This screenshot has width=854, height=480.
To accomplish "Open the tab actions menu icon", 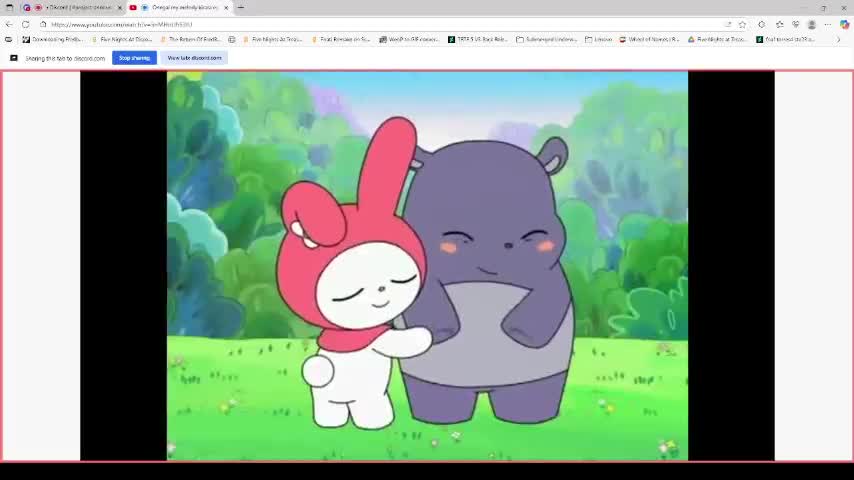I will pos(10,7).
